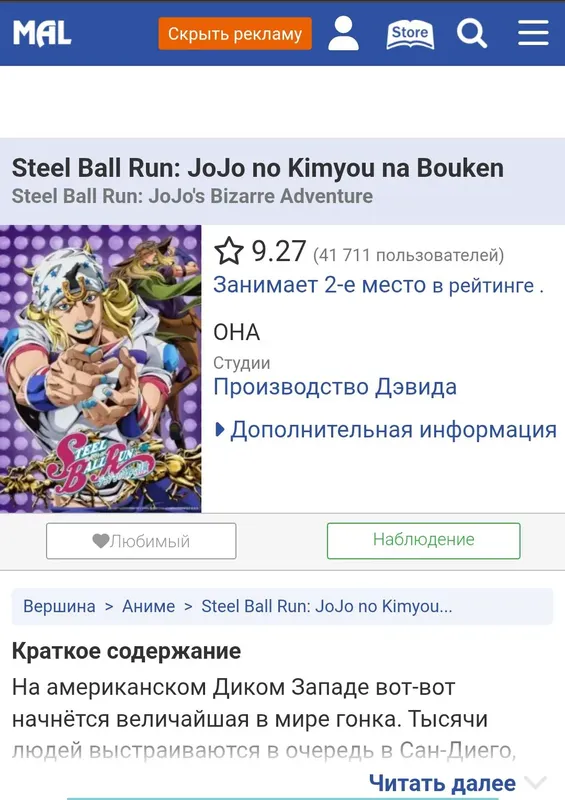Image resolution: width=565 pixels, height=800 pixels.
Task: Click the 41 711 пользователей count
Action: coord(408,255)
